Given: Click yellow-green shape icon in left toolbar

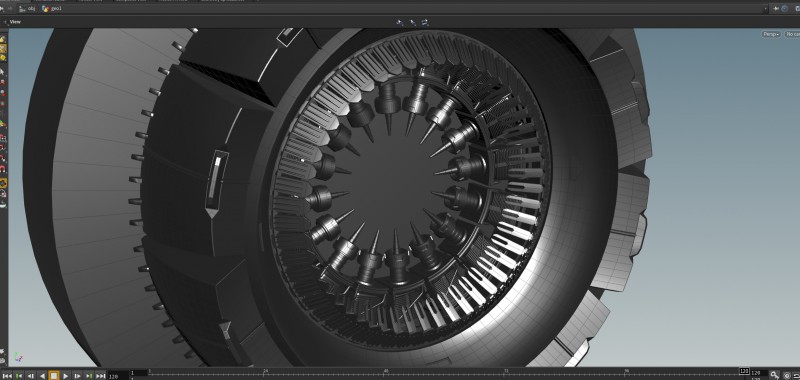Looking at the screenshot, I should point(3,124).
